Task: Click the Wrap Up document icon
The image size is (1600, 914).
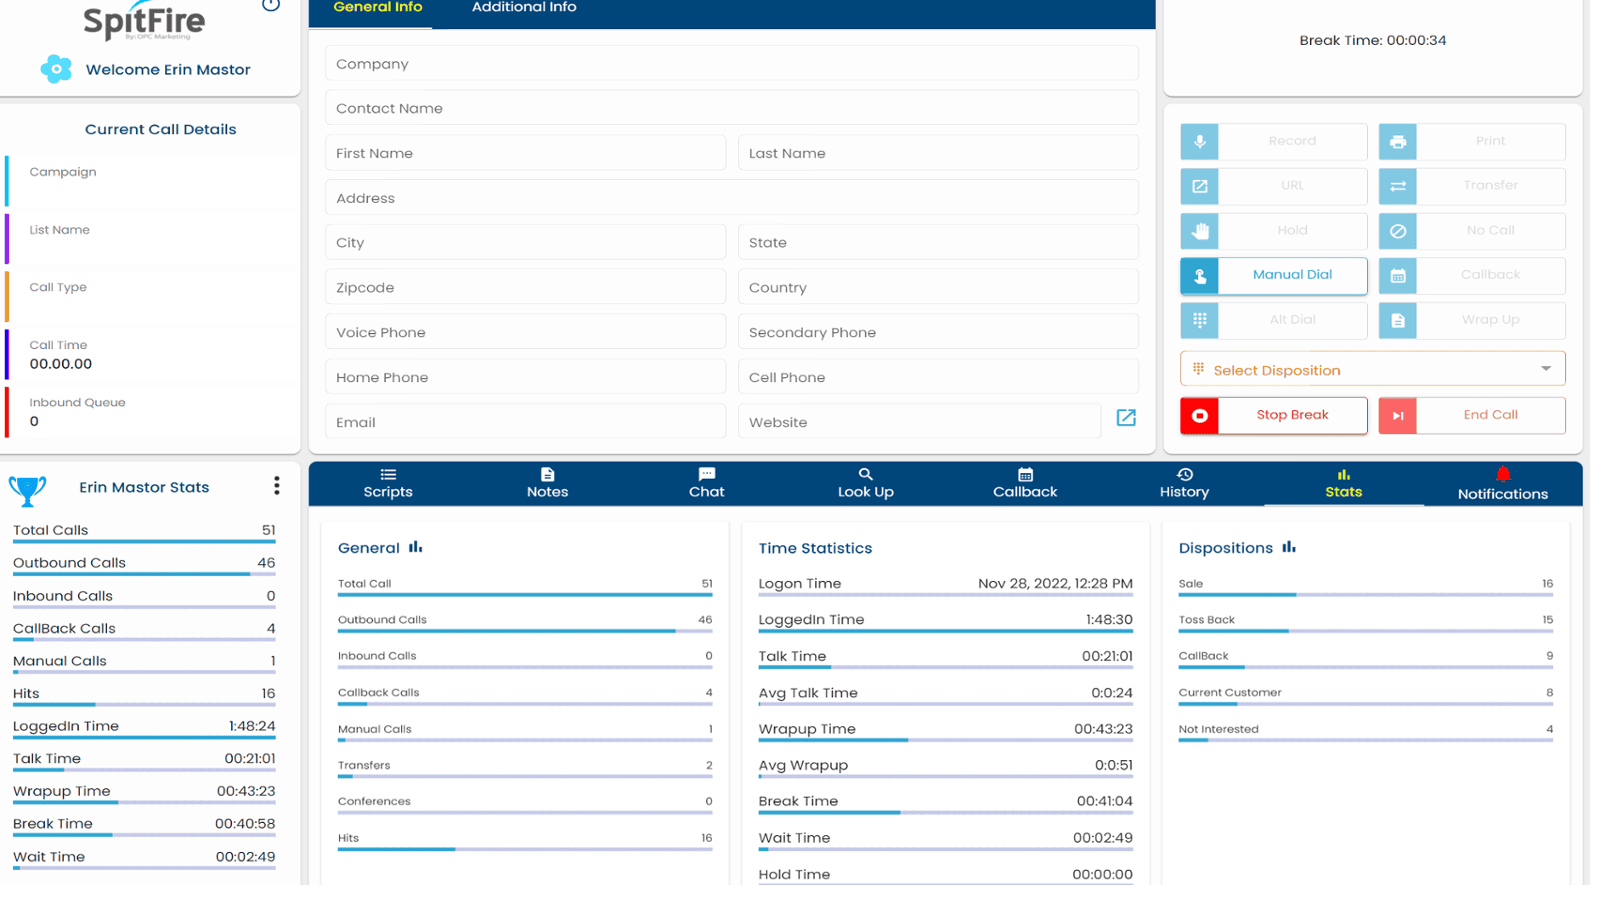Action: [x=1397, y=320]
